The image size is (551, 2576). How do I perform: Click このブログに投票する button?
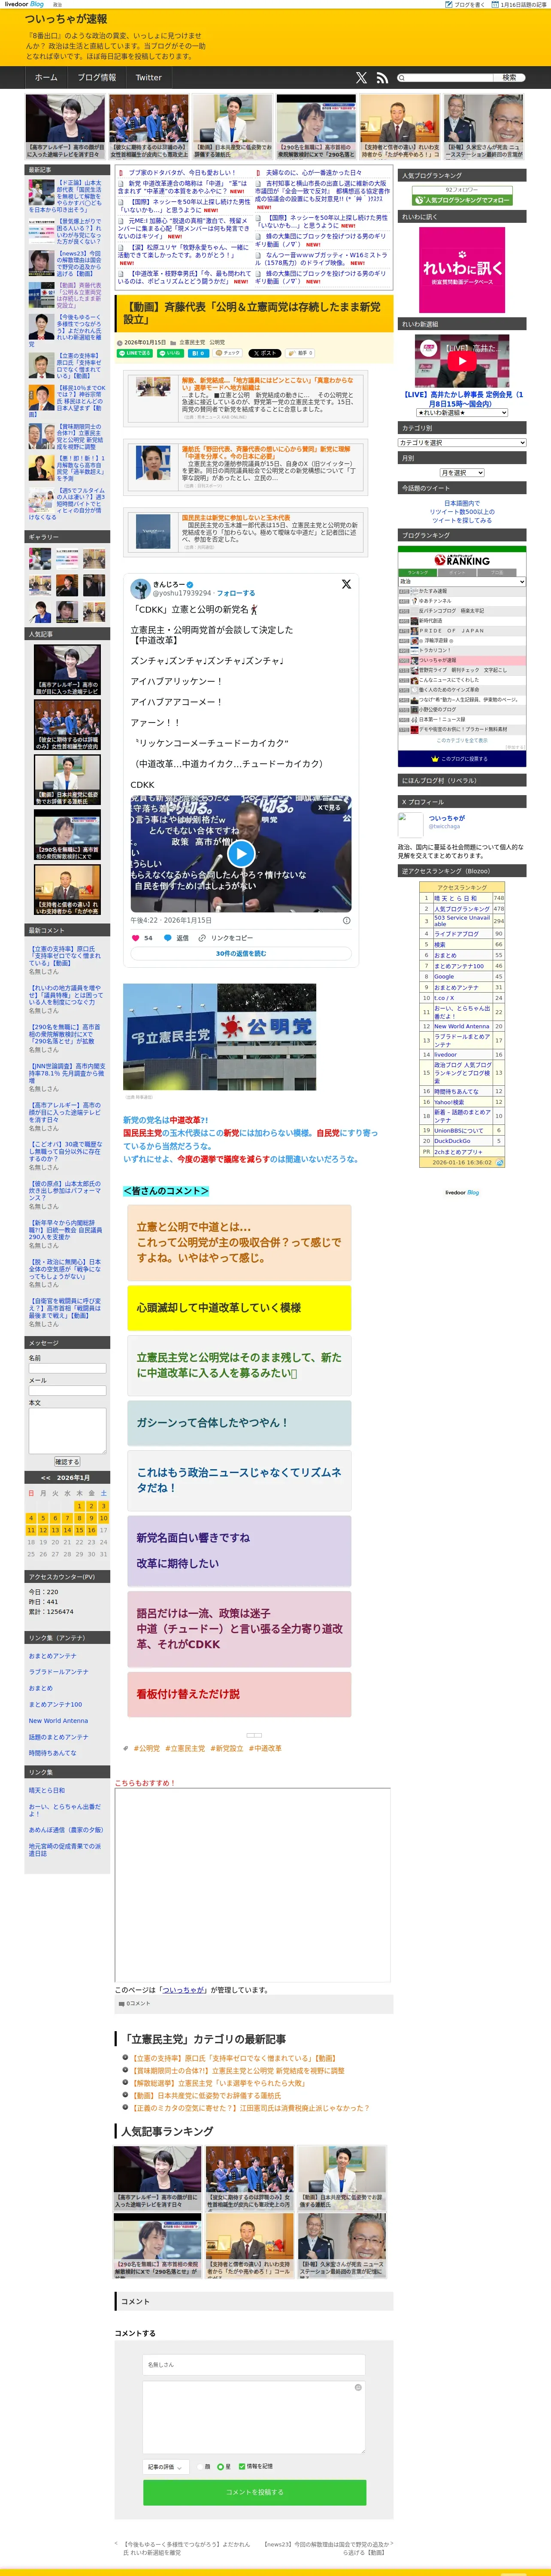tap(462, 759)
